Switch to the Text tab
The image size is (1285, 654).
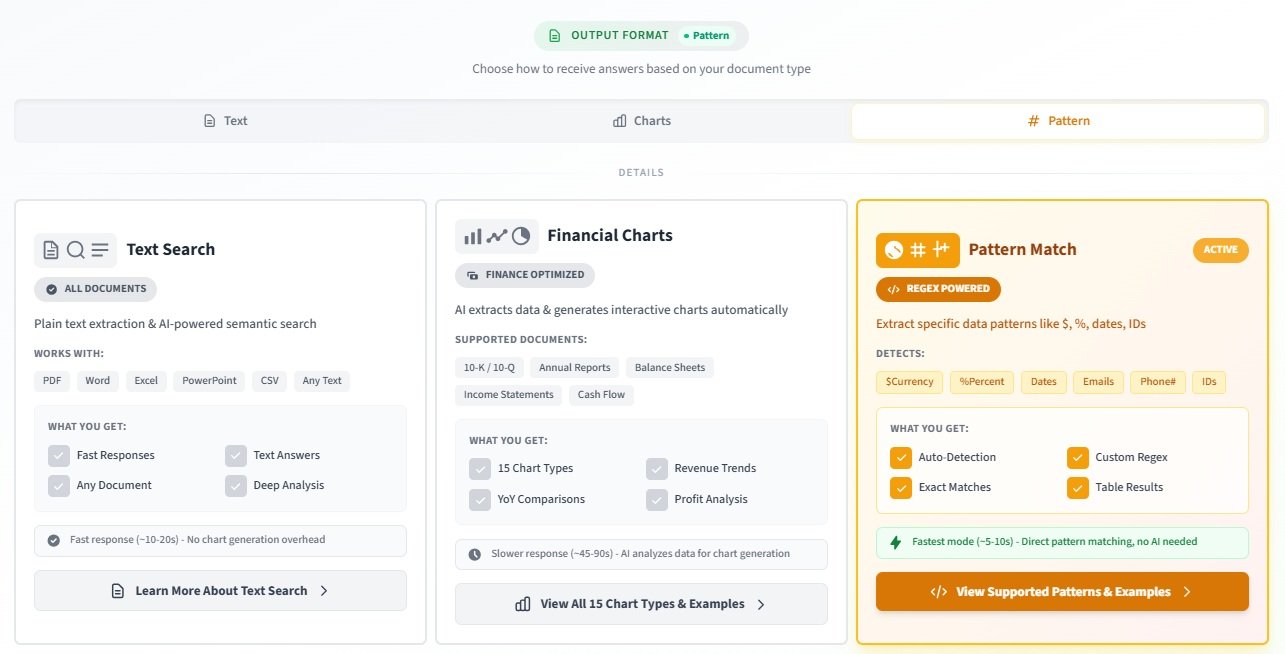tap(225, 121)
